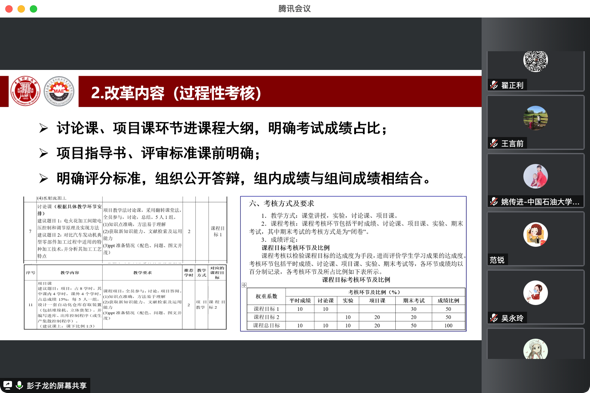Click the 考核方式及要求 document image
This screenshot has width=590, height=393.
point(353,264)
